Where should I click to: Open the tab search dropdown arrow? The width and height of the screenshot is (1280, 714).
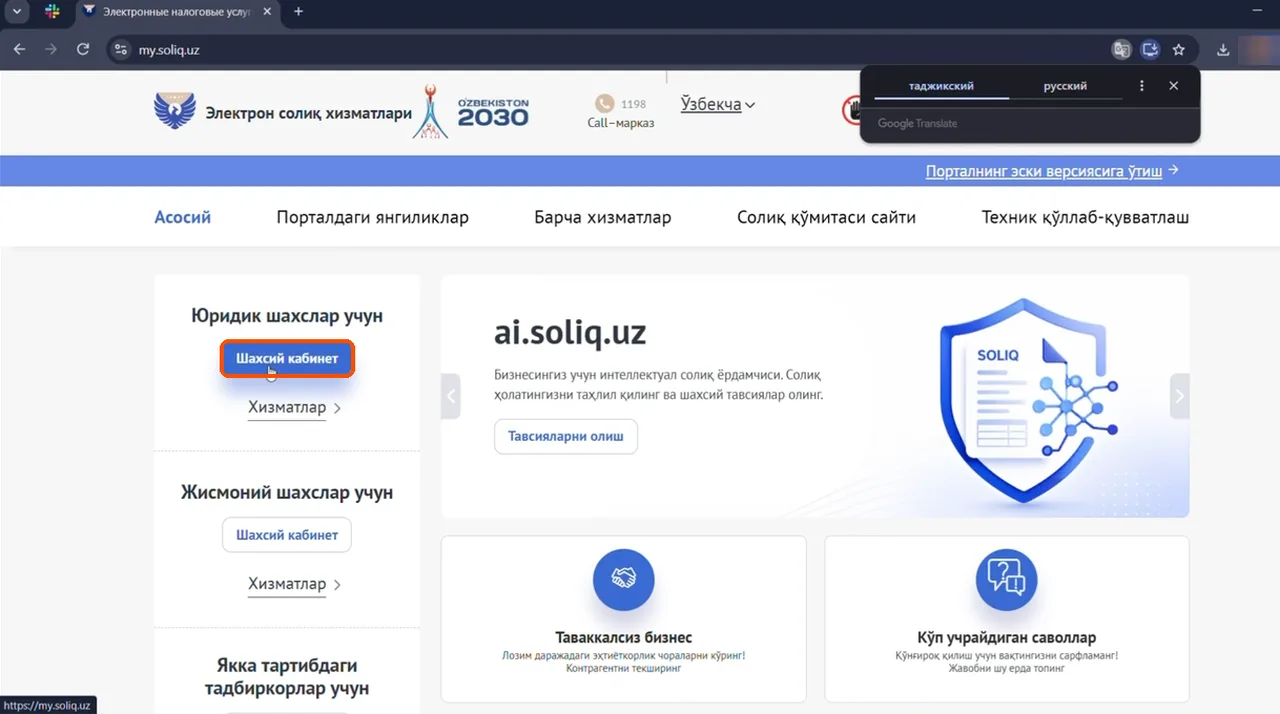17,12
